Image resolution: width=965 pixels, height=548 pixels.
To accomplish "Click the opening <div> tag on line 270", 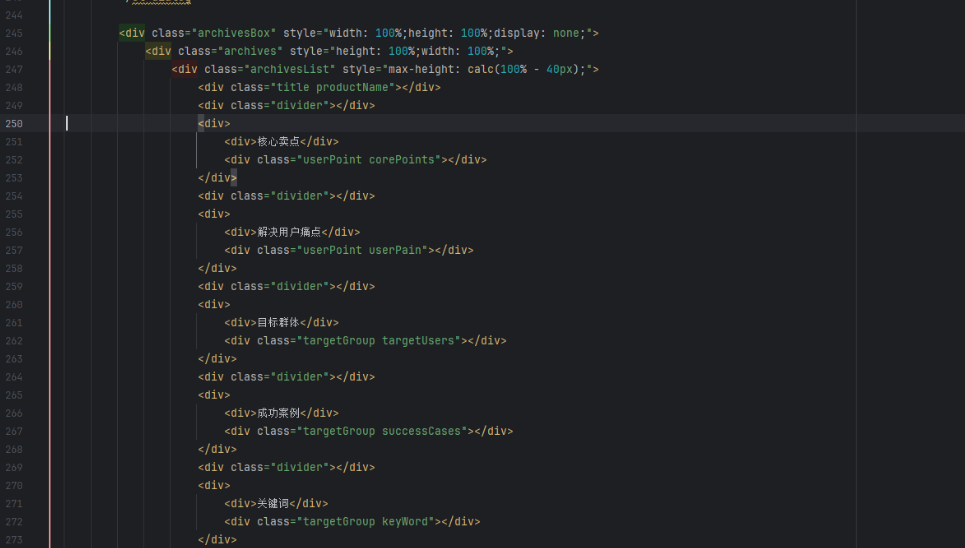I will click(214, 486).
